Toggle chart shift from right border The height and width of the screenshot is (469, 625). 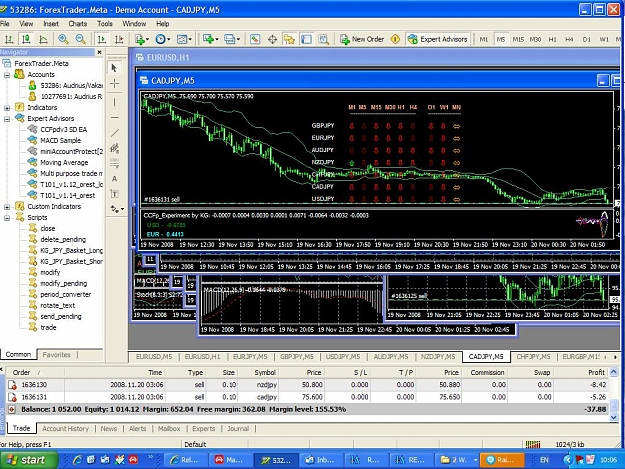[119, 39]
